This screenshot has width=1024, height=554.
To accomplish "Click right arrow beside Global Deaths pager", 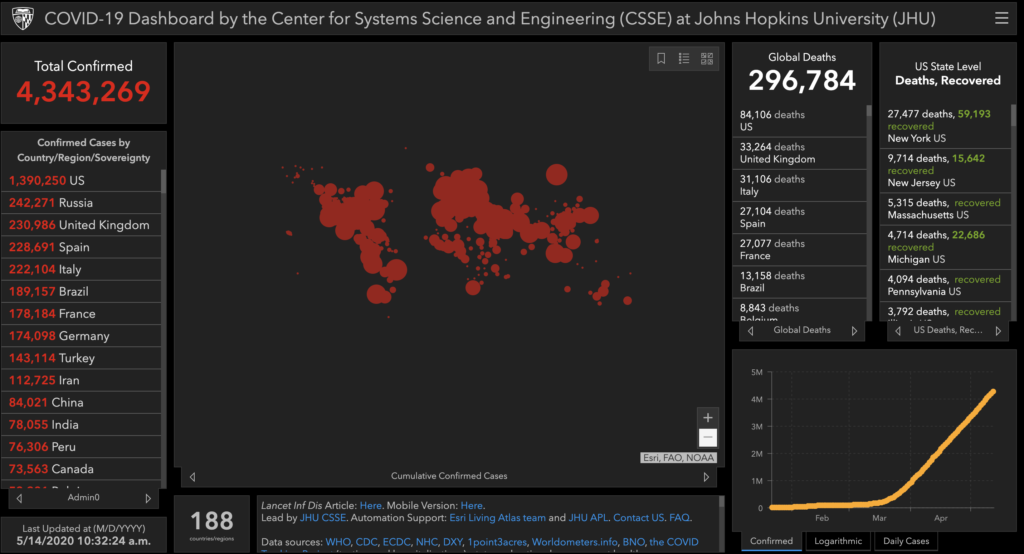I will [854, 331].
